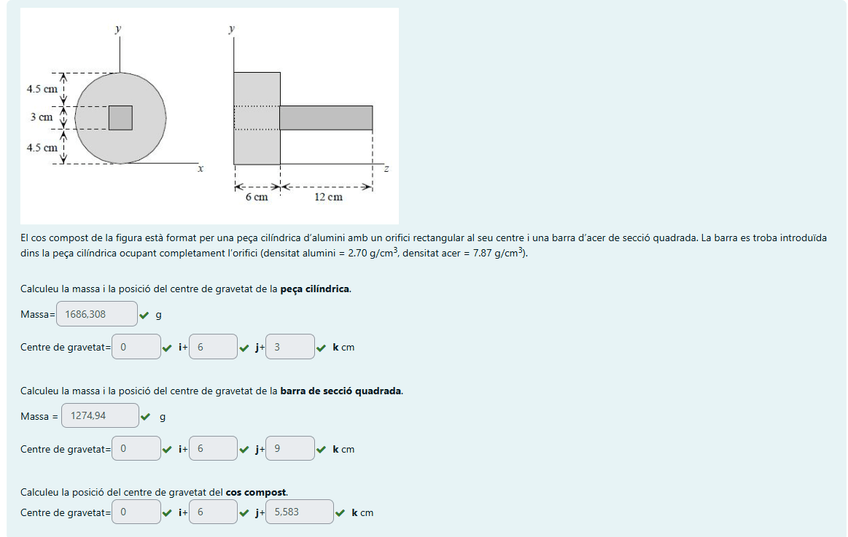The height and width of the screenshot is (537, 848).
Task: Click checkmark next to square bar k-component
Action: coord(322,450)
